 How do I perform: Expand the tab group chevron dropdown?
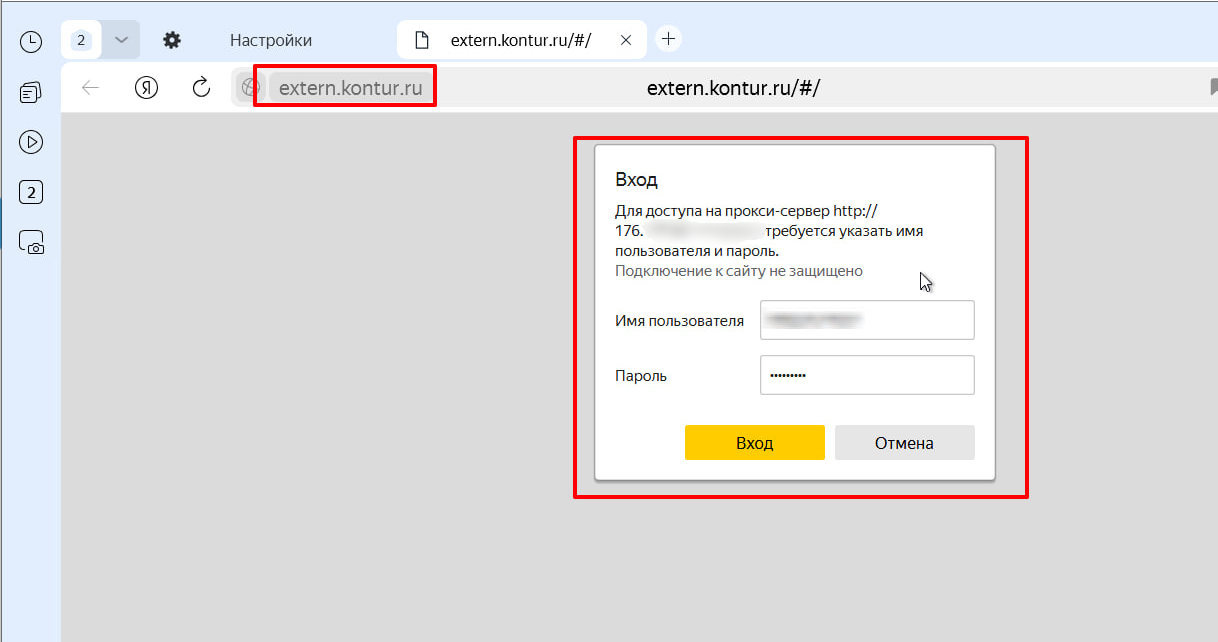click(x=121, y=40)
